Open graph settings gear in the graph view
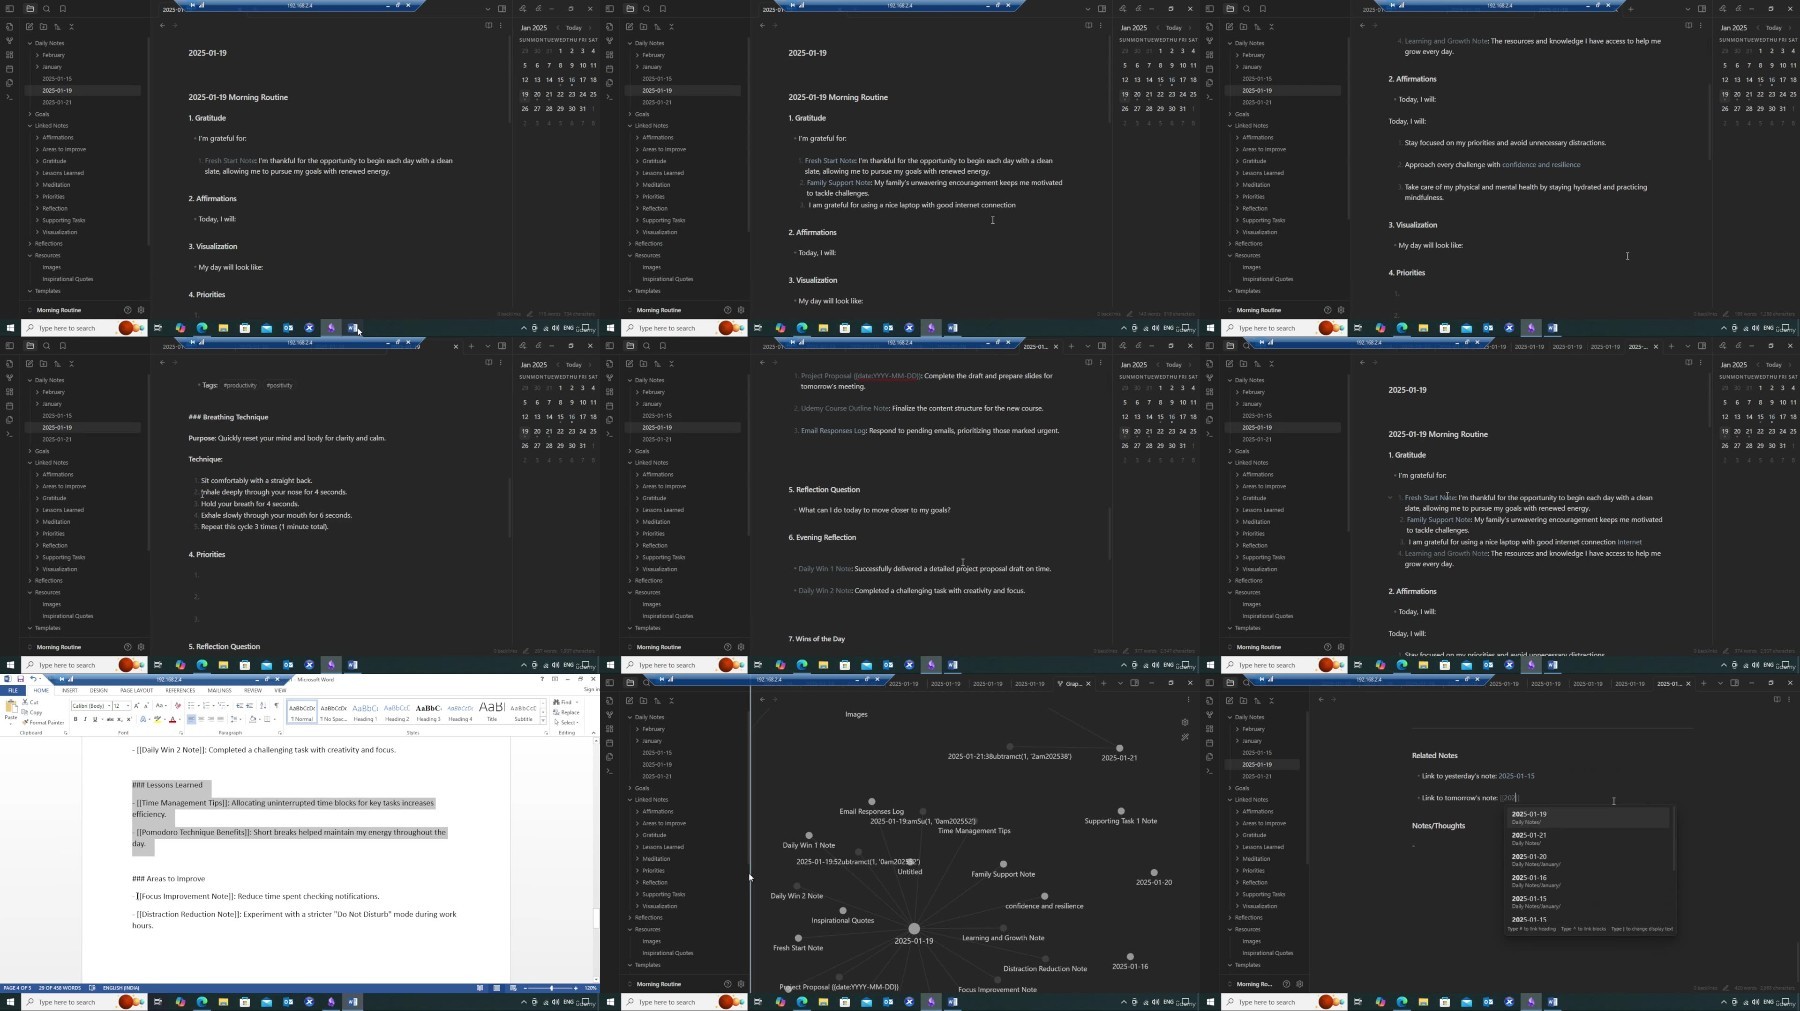The width and height of the screenshot is (1800, 1011). [1185, 722]
